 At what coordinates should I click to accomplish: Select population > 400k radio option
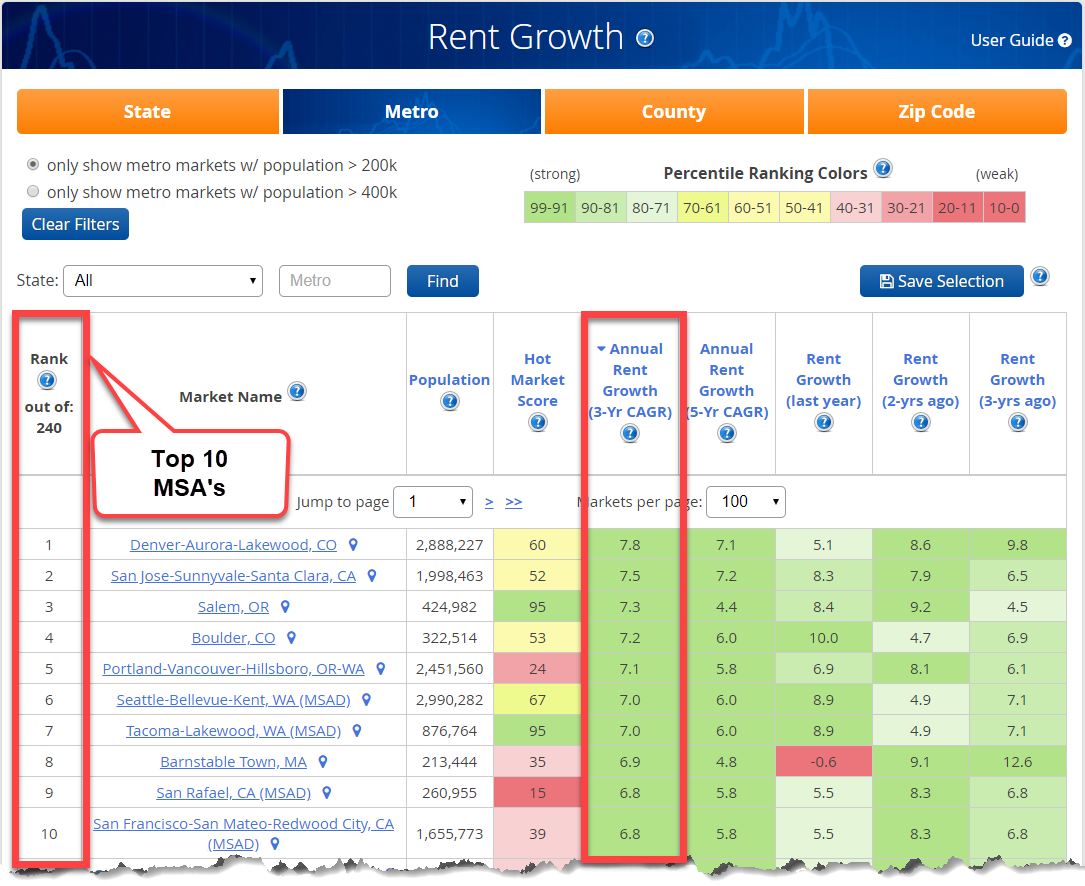point(33,192)
